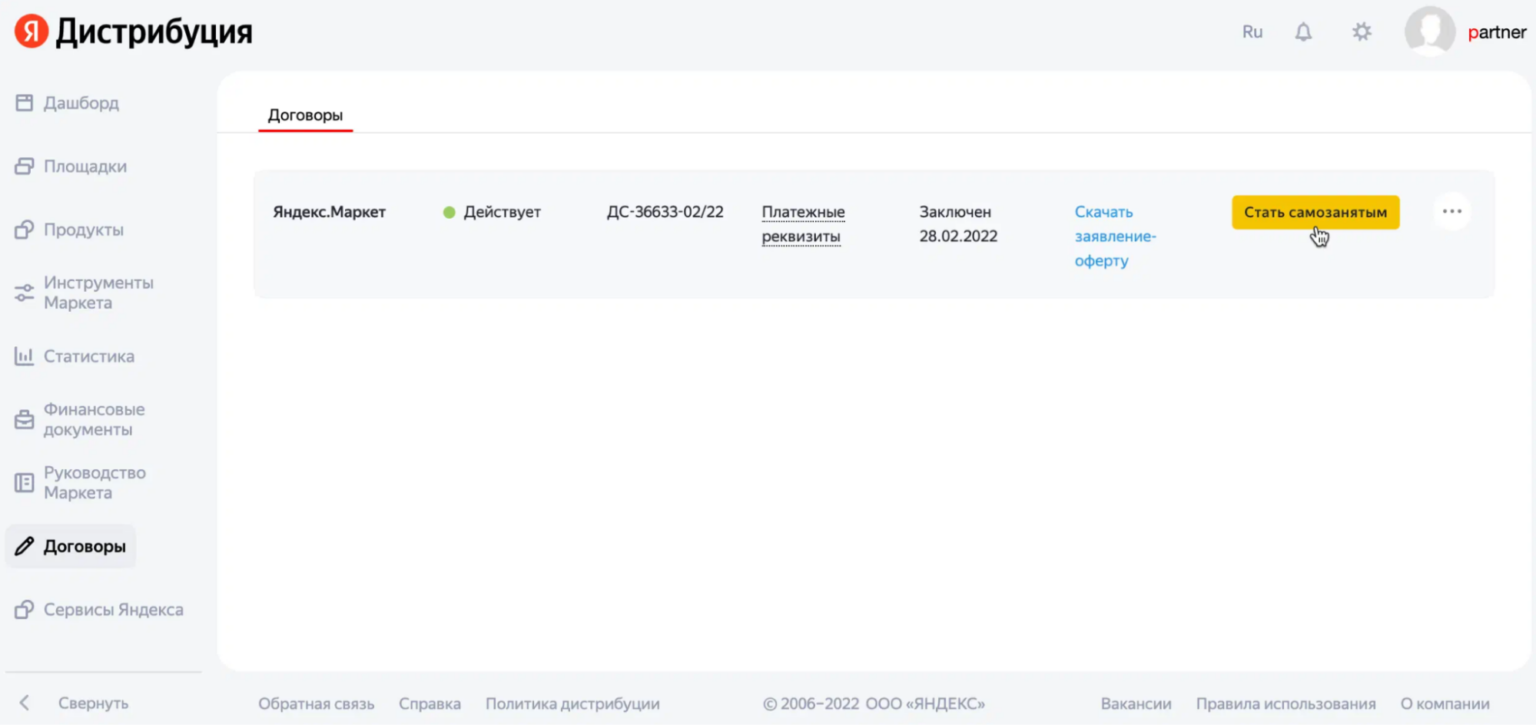Click contract number ДС-36633-02/22
The width and height of the screenshot is (1536, 725).
pos(665,212)
